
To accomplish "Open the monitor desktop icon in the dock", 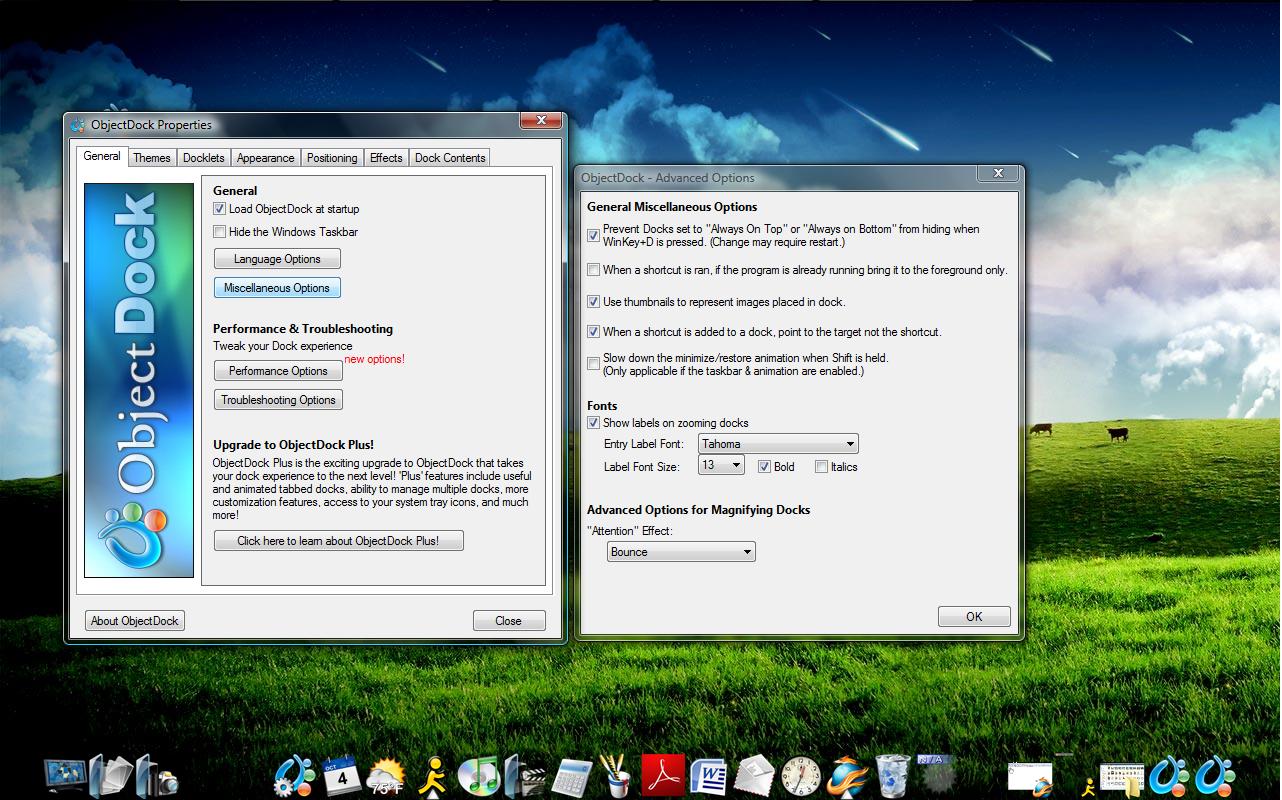I will (x=64, y=775).
